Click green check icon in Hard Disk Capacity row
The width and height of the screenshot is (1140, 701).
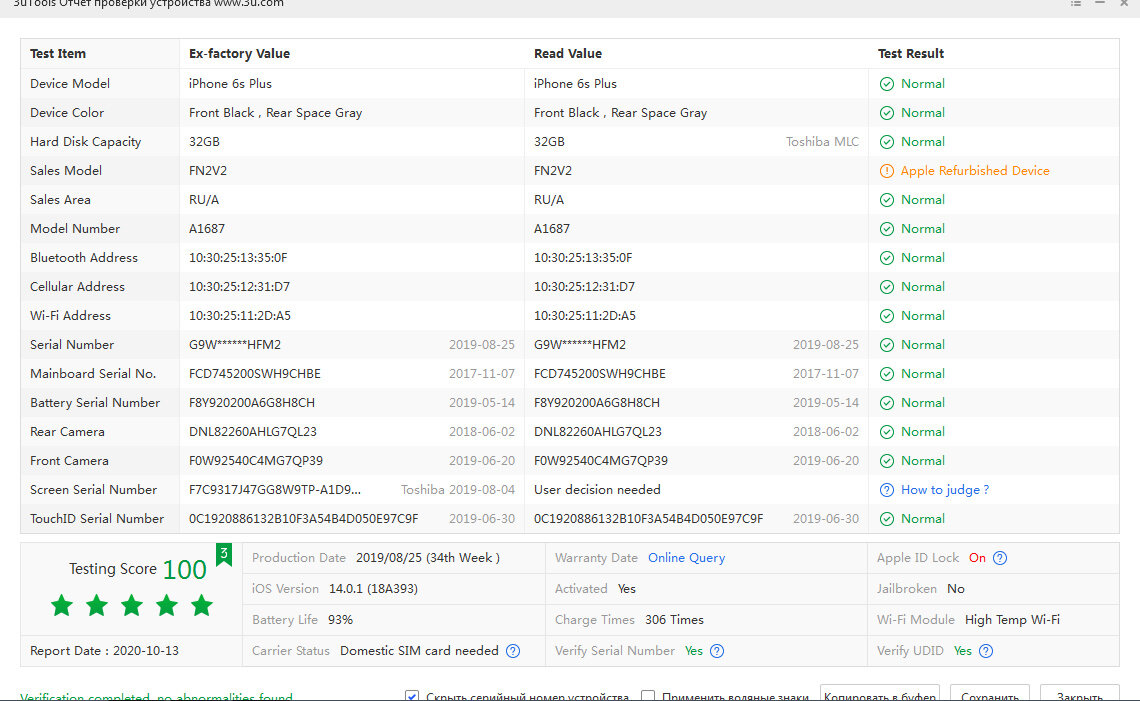pos(887,142)
